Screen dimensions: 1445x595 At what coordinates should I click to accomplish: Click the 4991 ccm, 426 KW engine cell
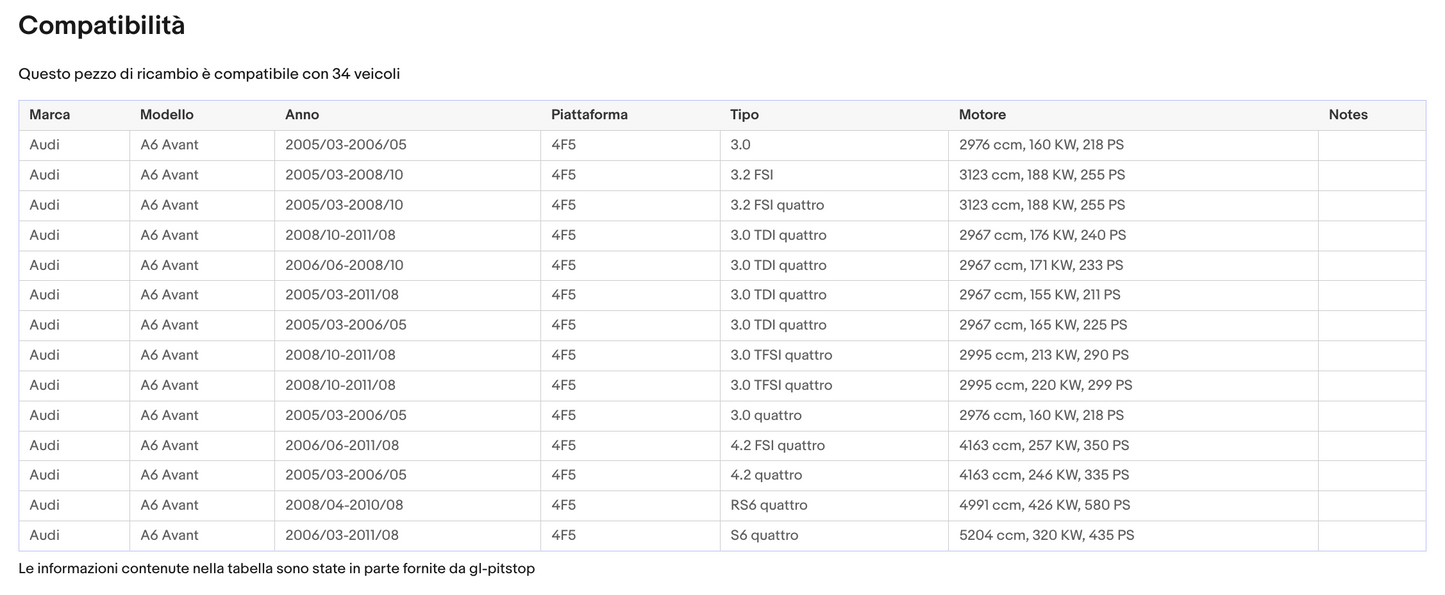click(x=1044, y=505)
